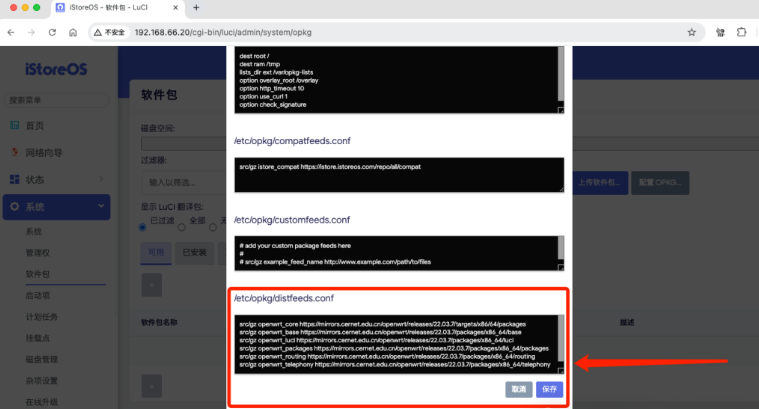Select the 已过滤 radio button
Viewport: 759px width, 409px height.
(143, 226)
